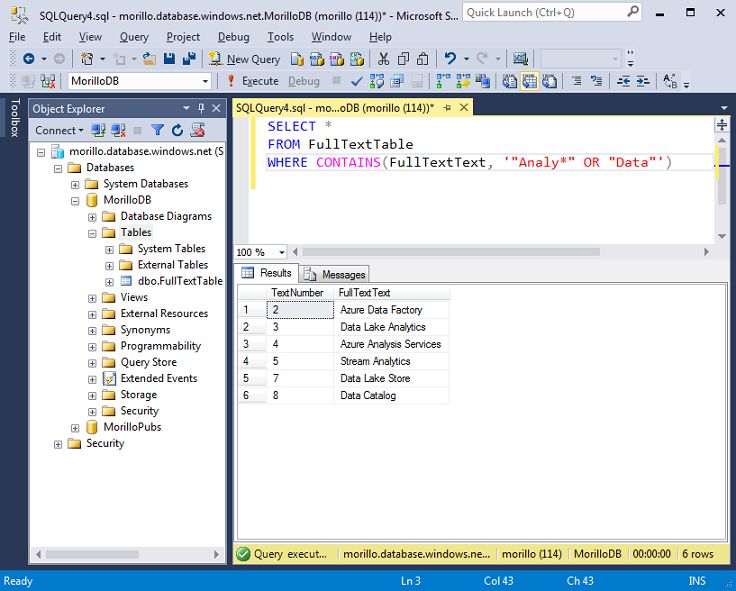Click the Decrease Indent icon
The image size is (736, 591).
623,81
